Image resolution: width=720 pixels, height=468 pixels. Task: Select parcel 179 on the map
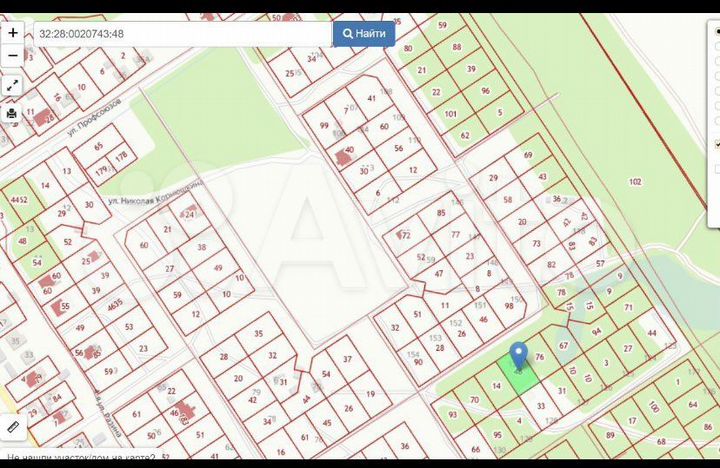(101, 170)
